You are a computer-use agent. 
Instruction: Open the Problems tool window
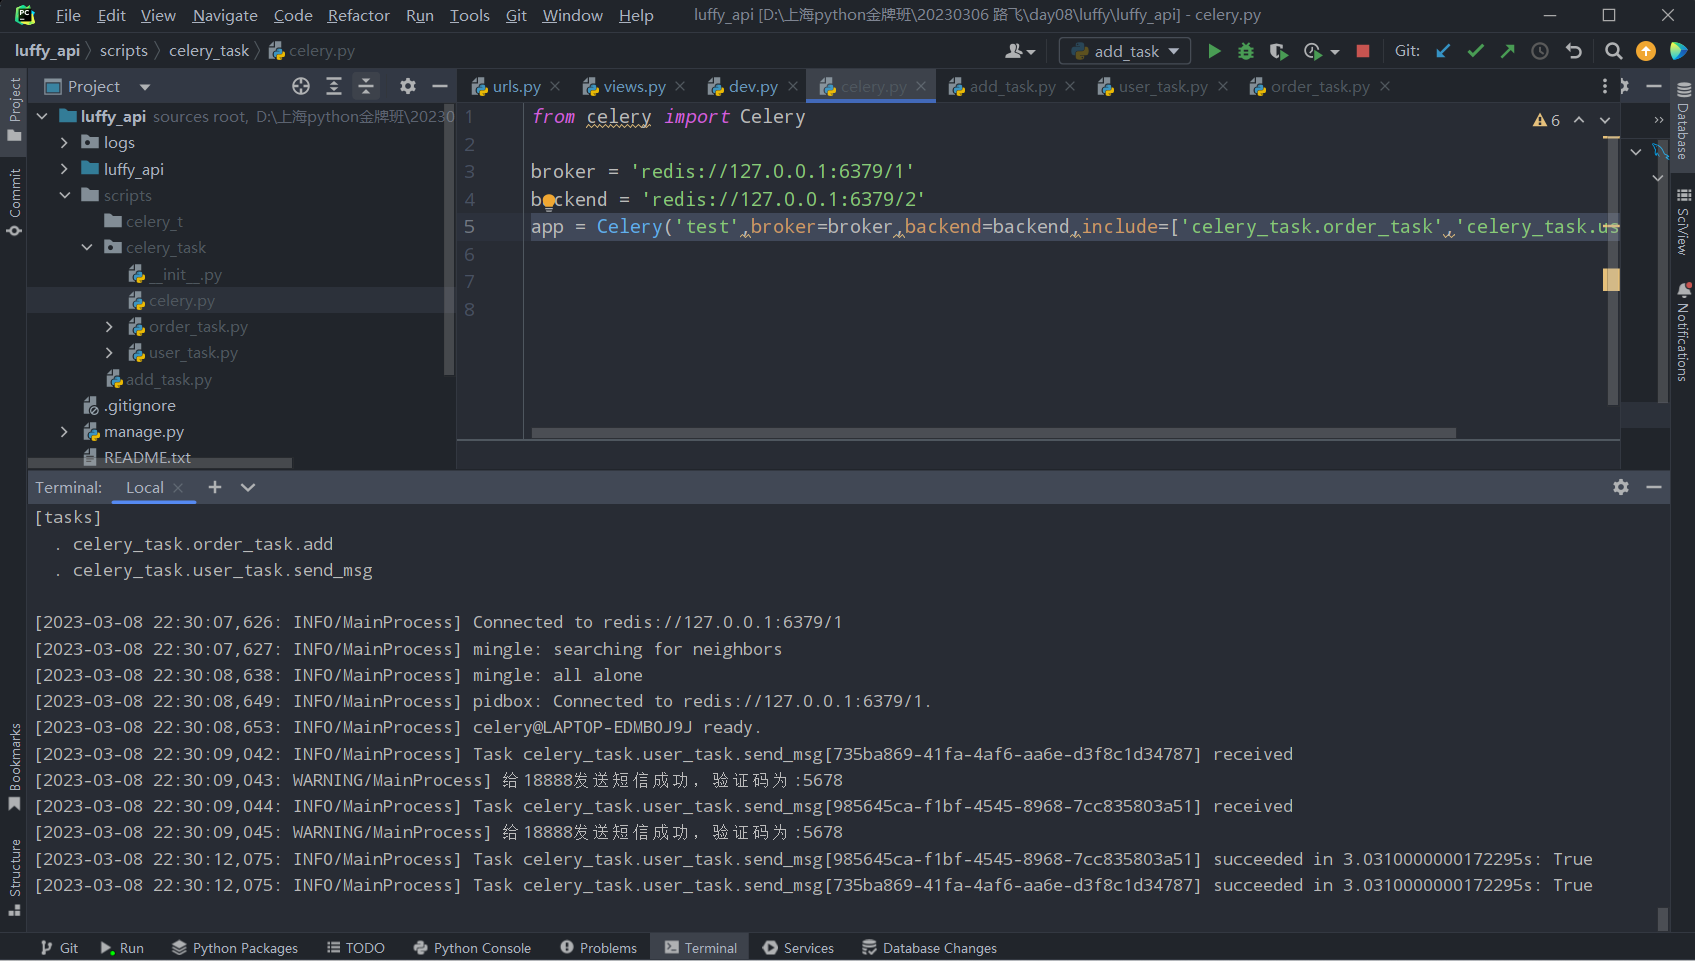pos(598,948)
